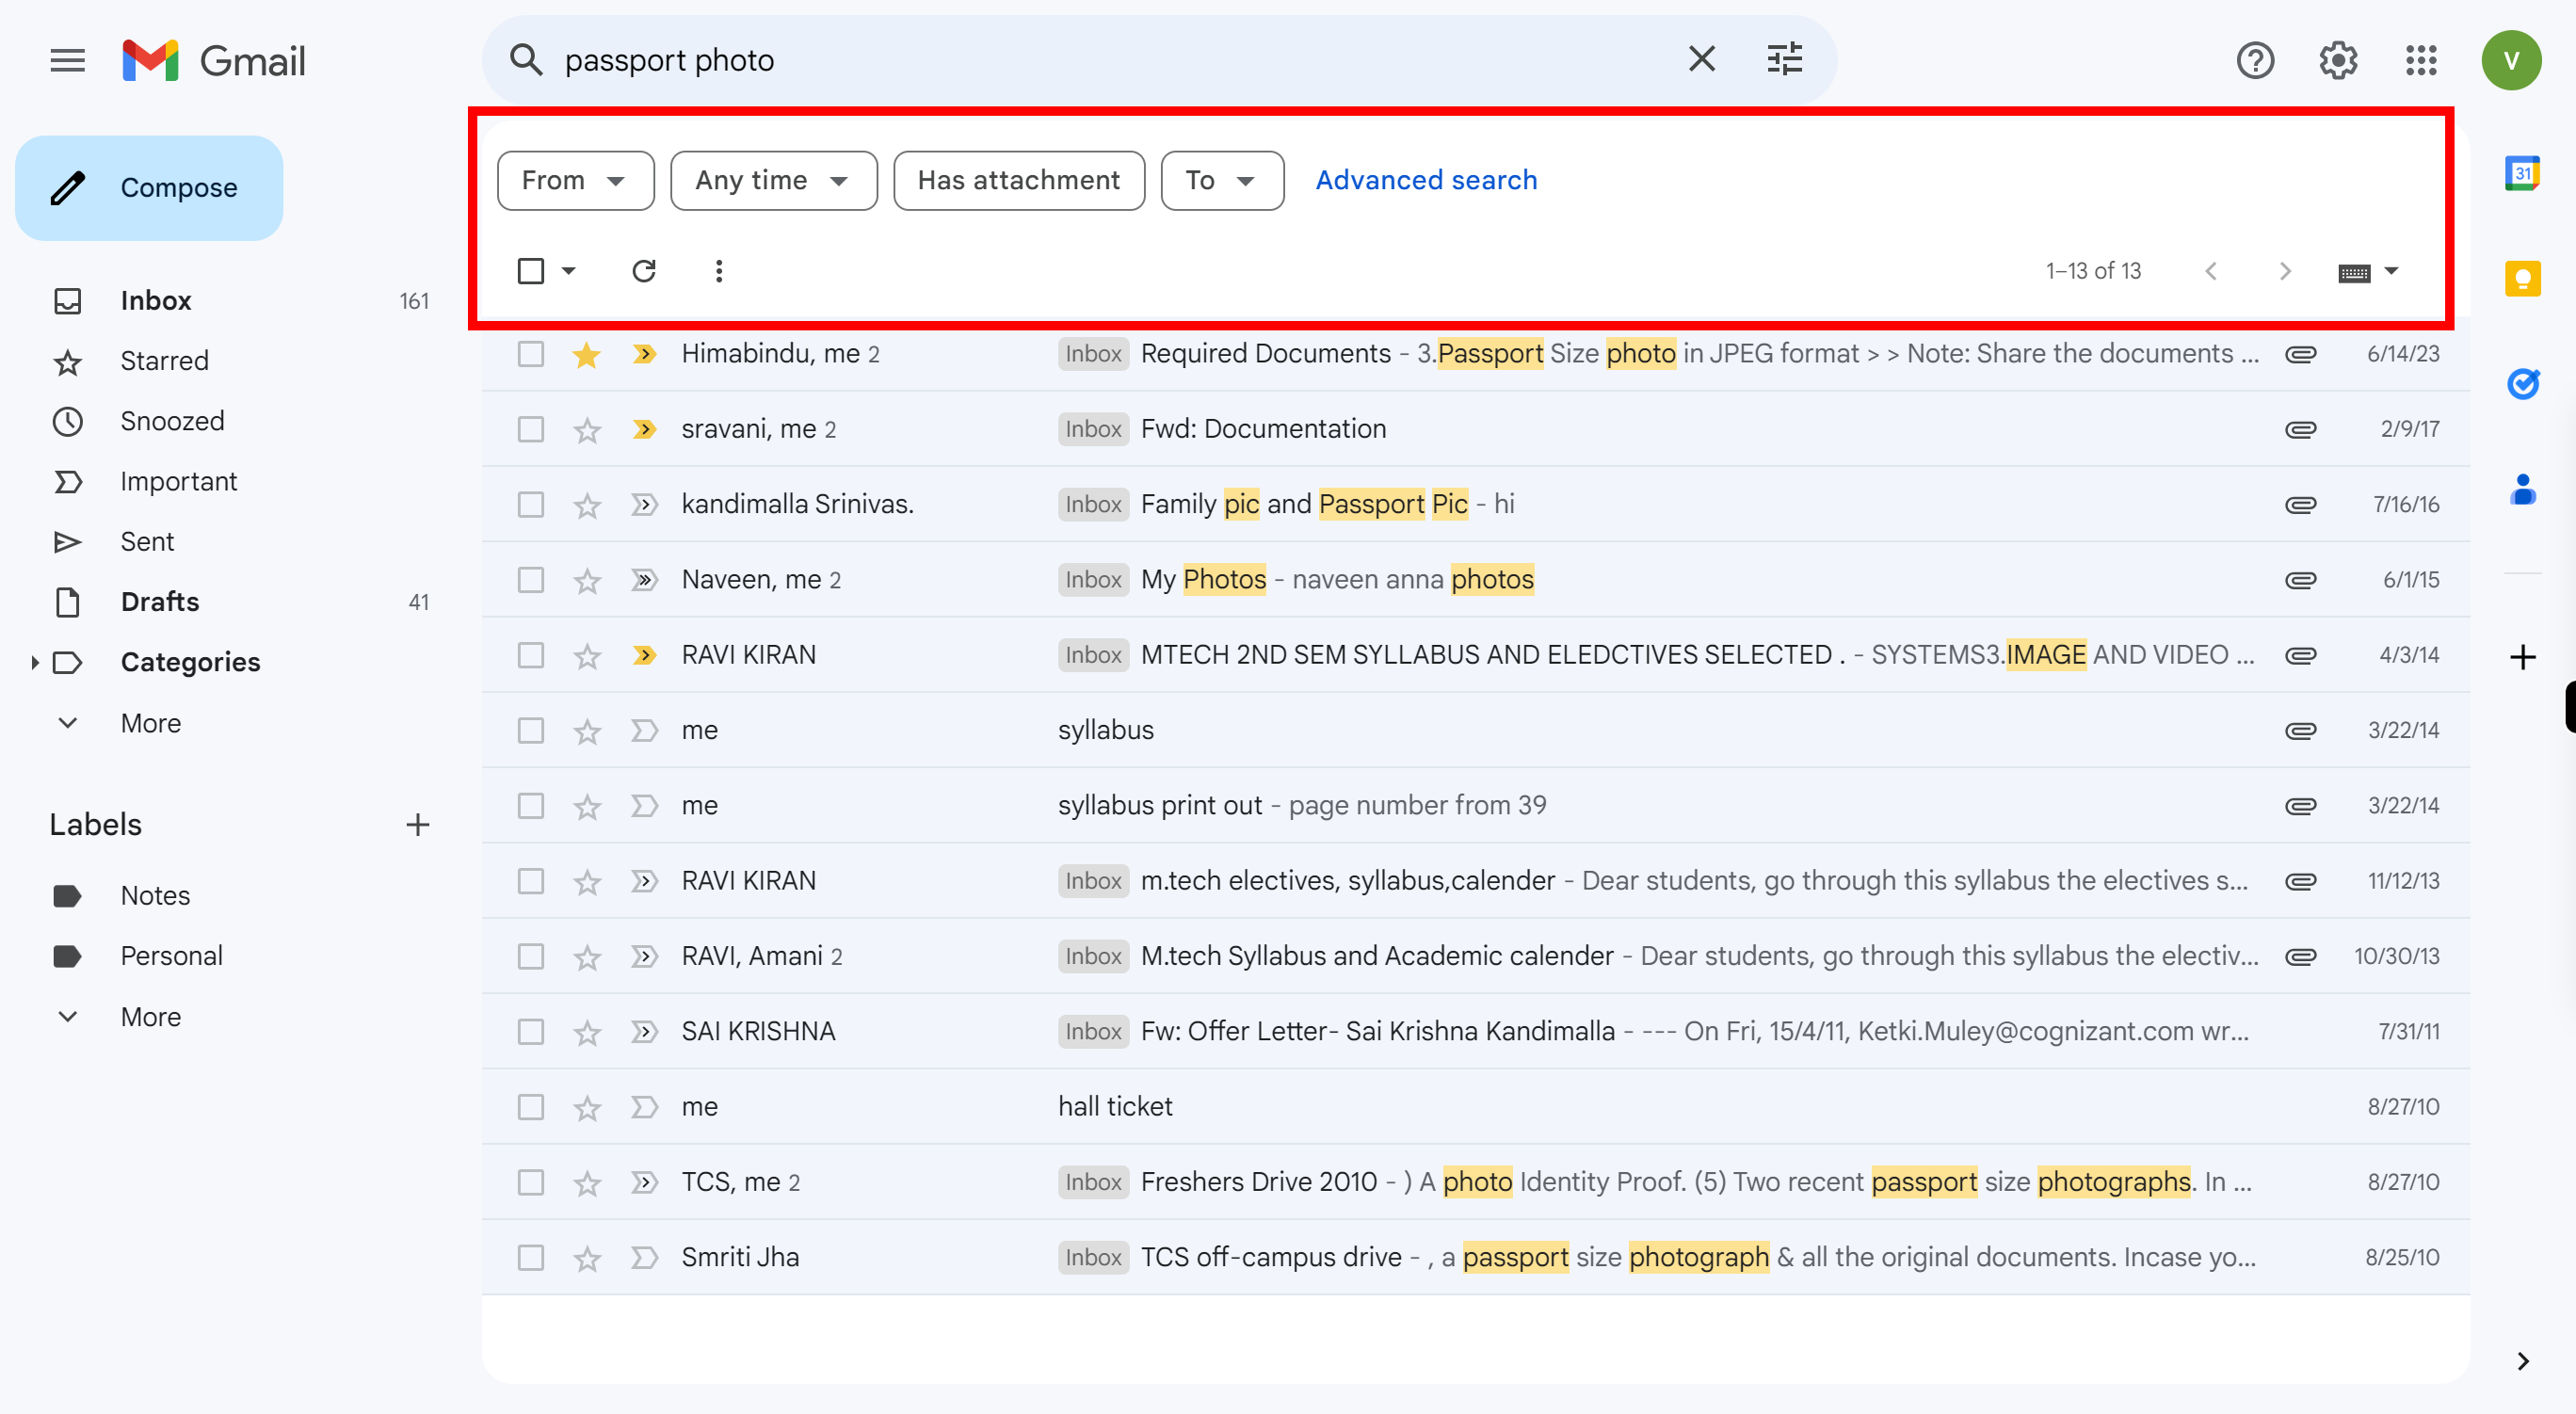Expand More under the mail folders
This screenshot has height=1414, width=2576.
pyautogui.click(x=149, y=723)
